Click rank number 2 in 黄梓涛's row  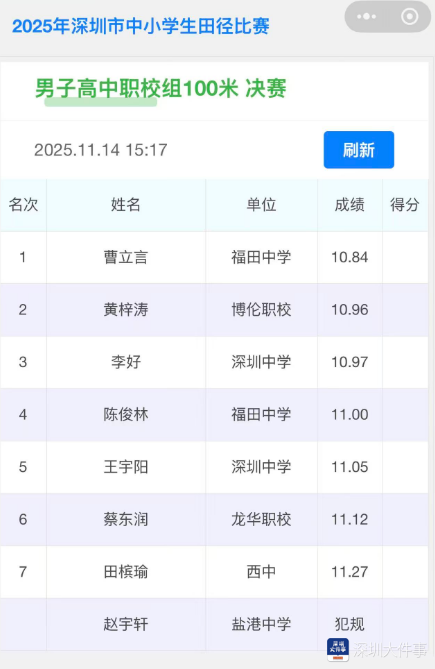pos(23,310)
